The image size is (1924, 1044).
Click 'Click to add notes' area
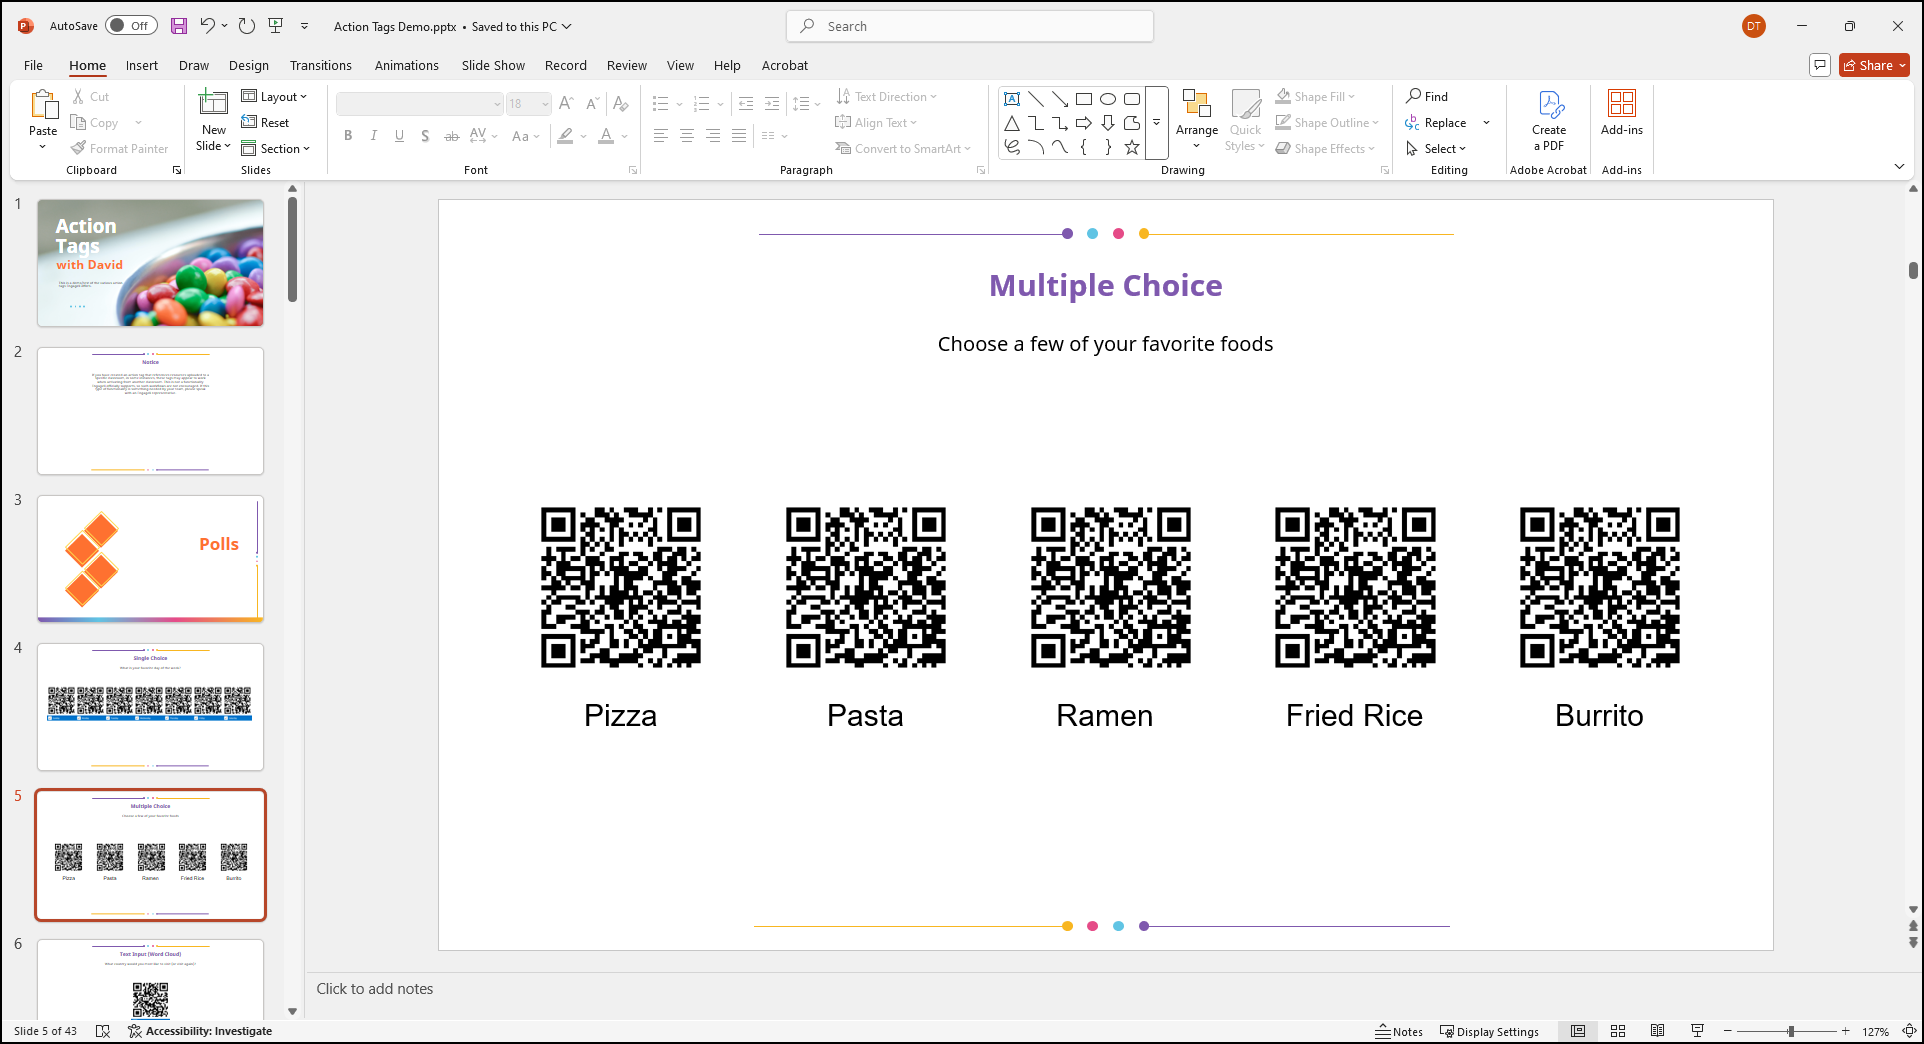[375, 988]
